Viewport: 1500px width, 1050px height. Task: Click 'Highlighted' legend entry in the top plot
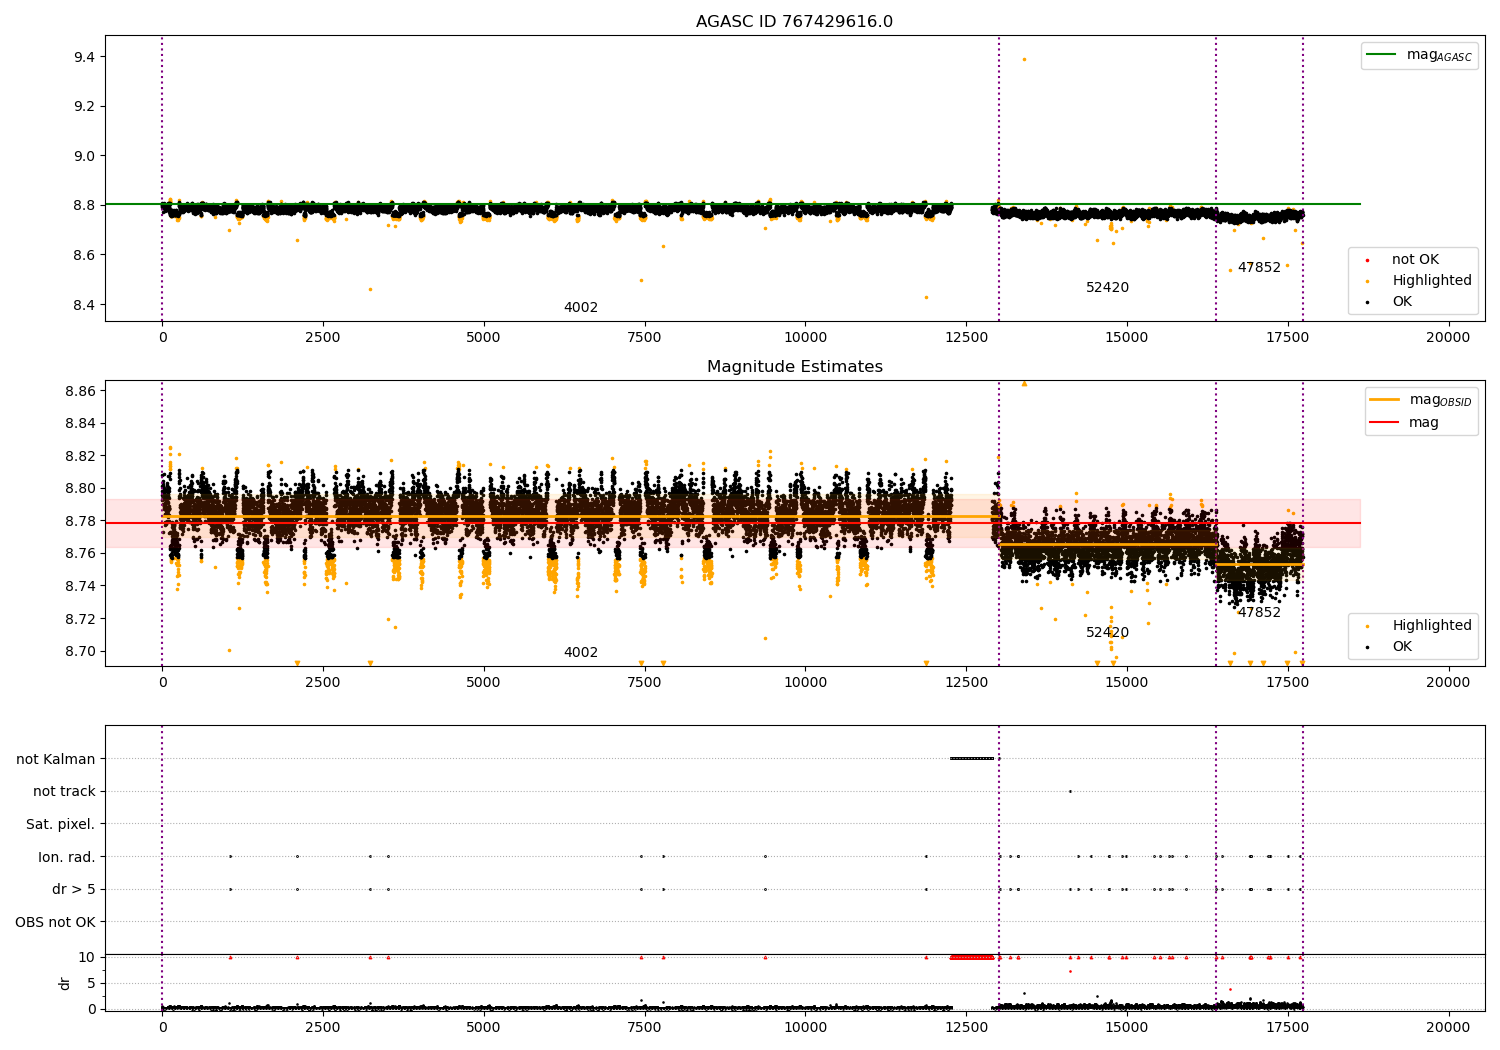pos(1419,281)
